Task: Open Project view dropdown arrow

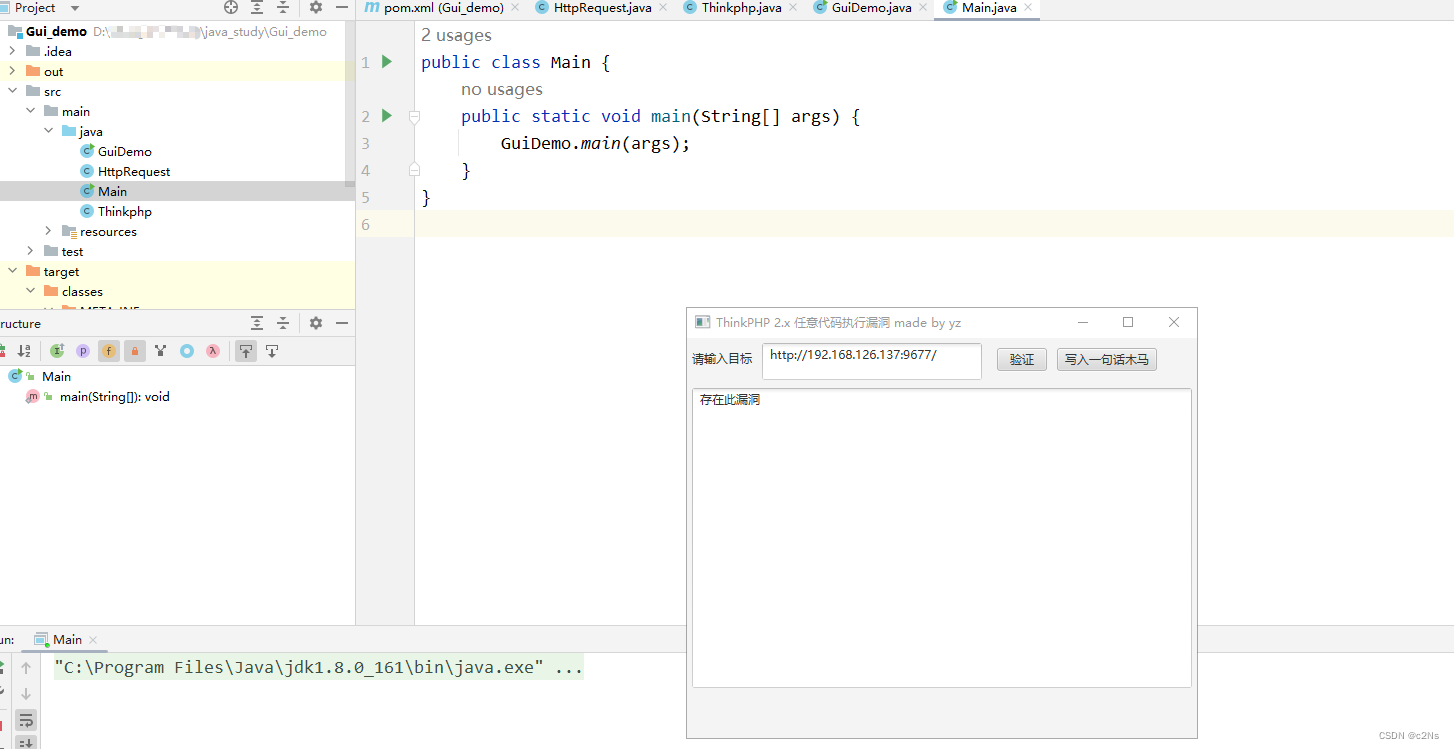Action: 75,8
